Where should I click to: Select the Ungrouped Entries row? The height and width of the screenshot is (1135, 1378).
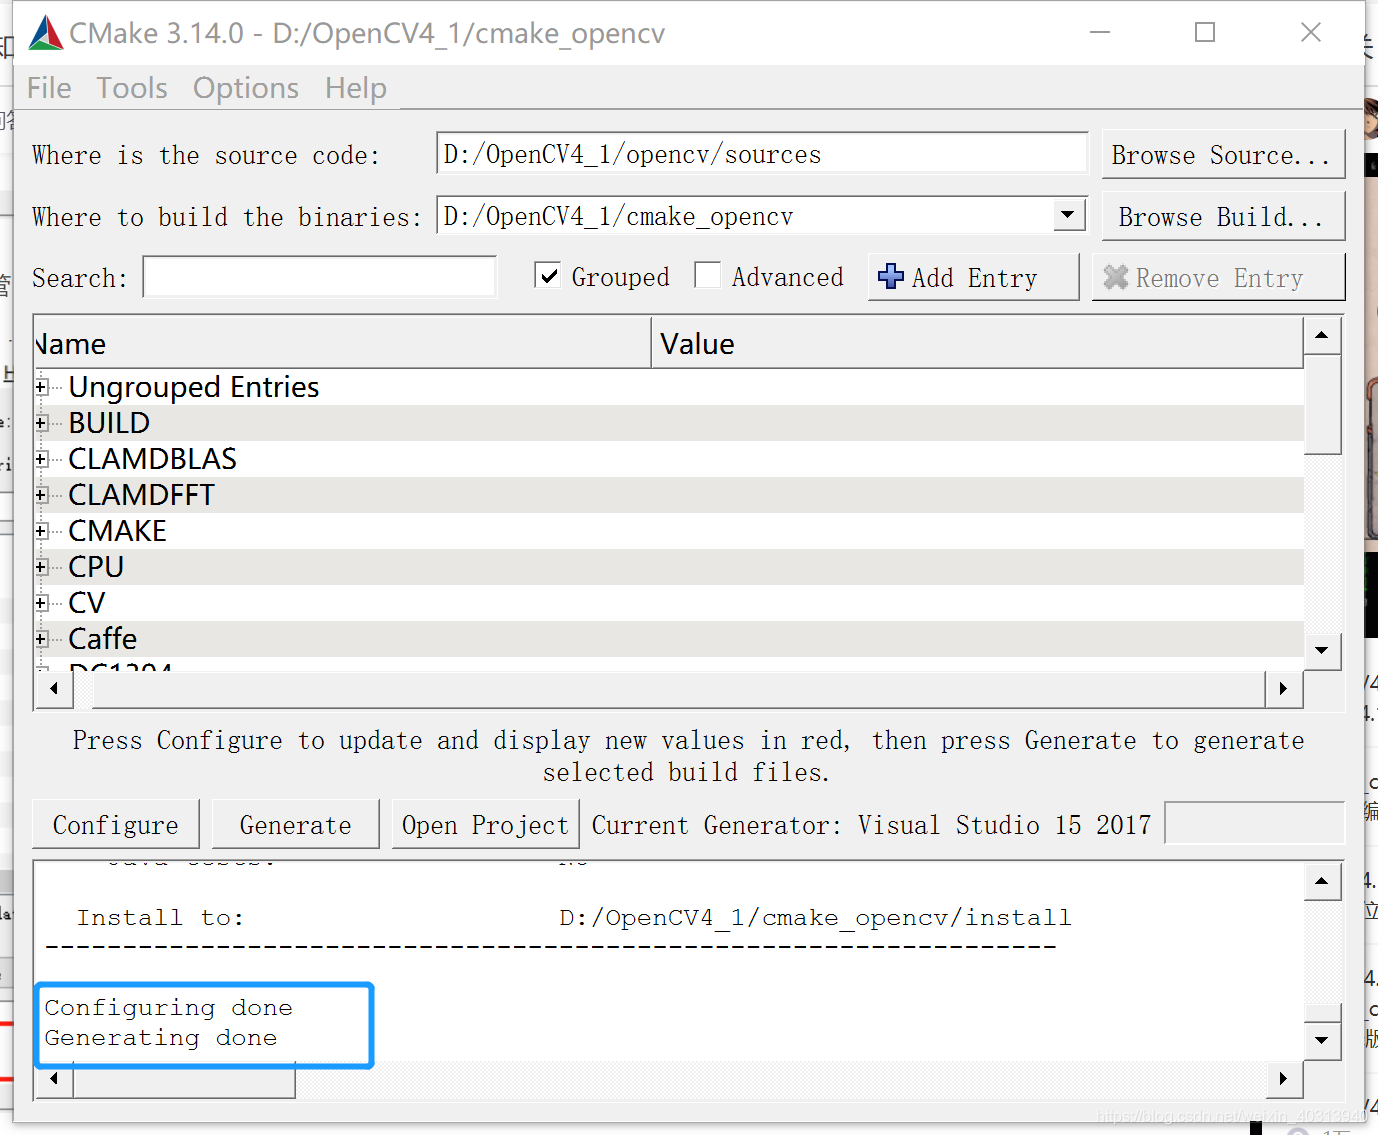(668, 387)
